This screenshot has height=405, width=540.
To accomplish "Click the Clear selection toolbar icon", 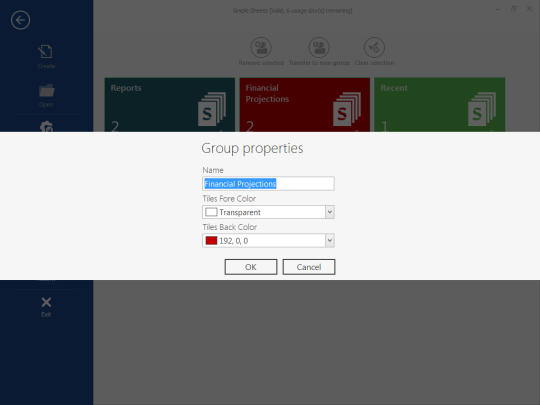I will coord(374,48).
